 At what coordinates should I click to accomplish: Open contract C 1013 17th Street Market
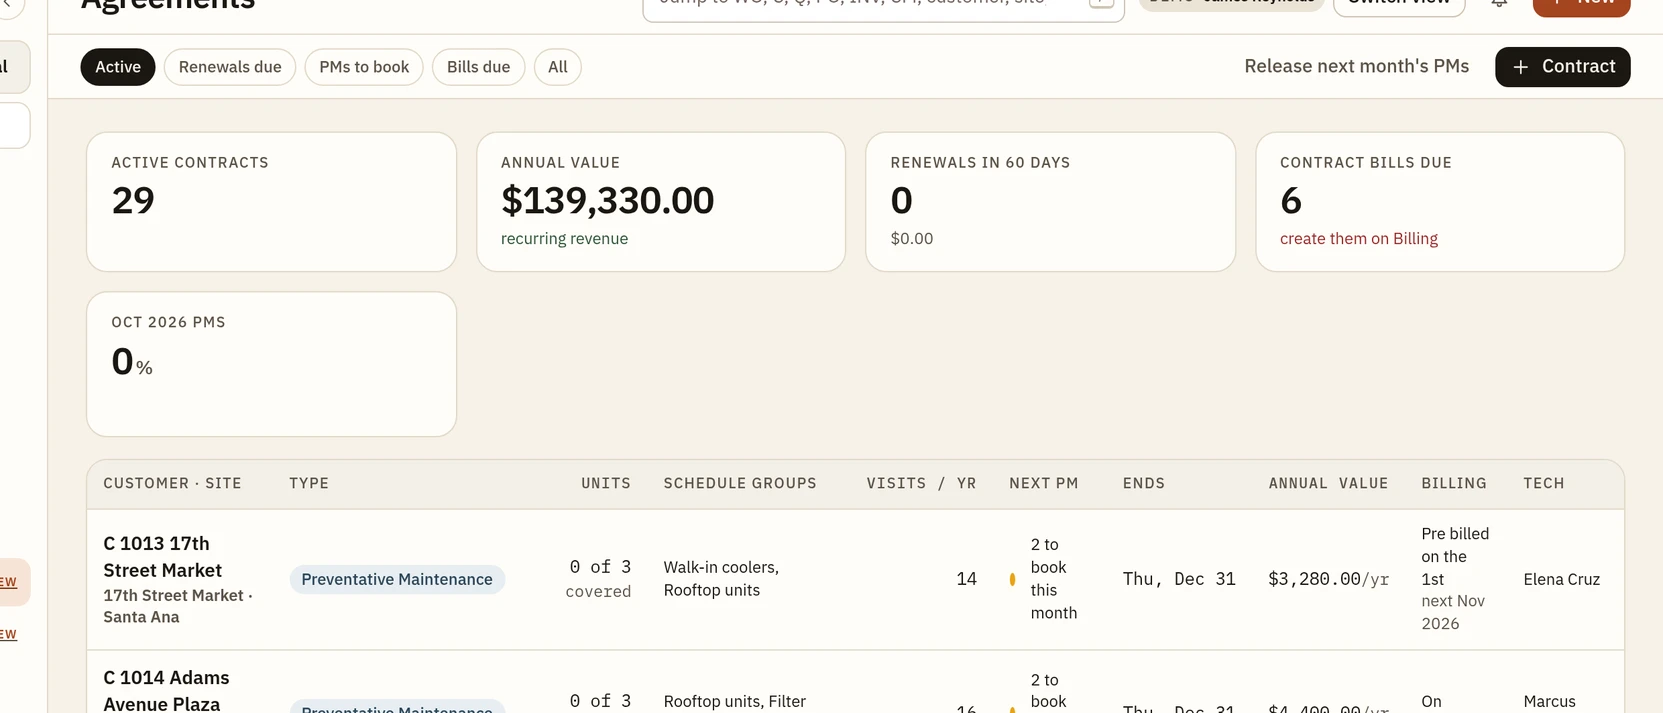(x=163, y=557)
